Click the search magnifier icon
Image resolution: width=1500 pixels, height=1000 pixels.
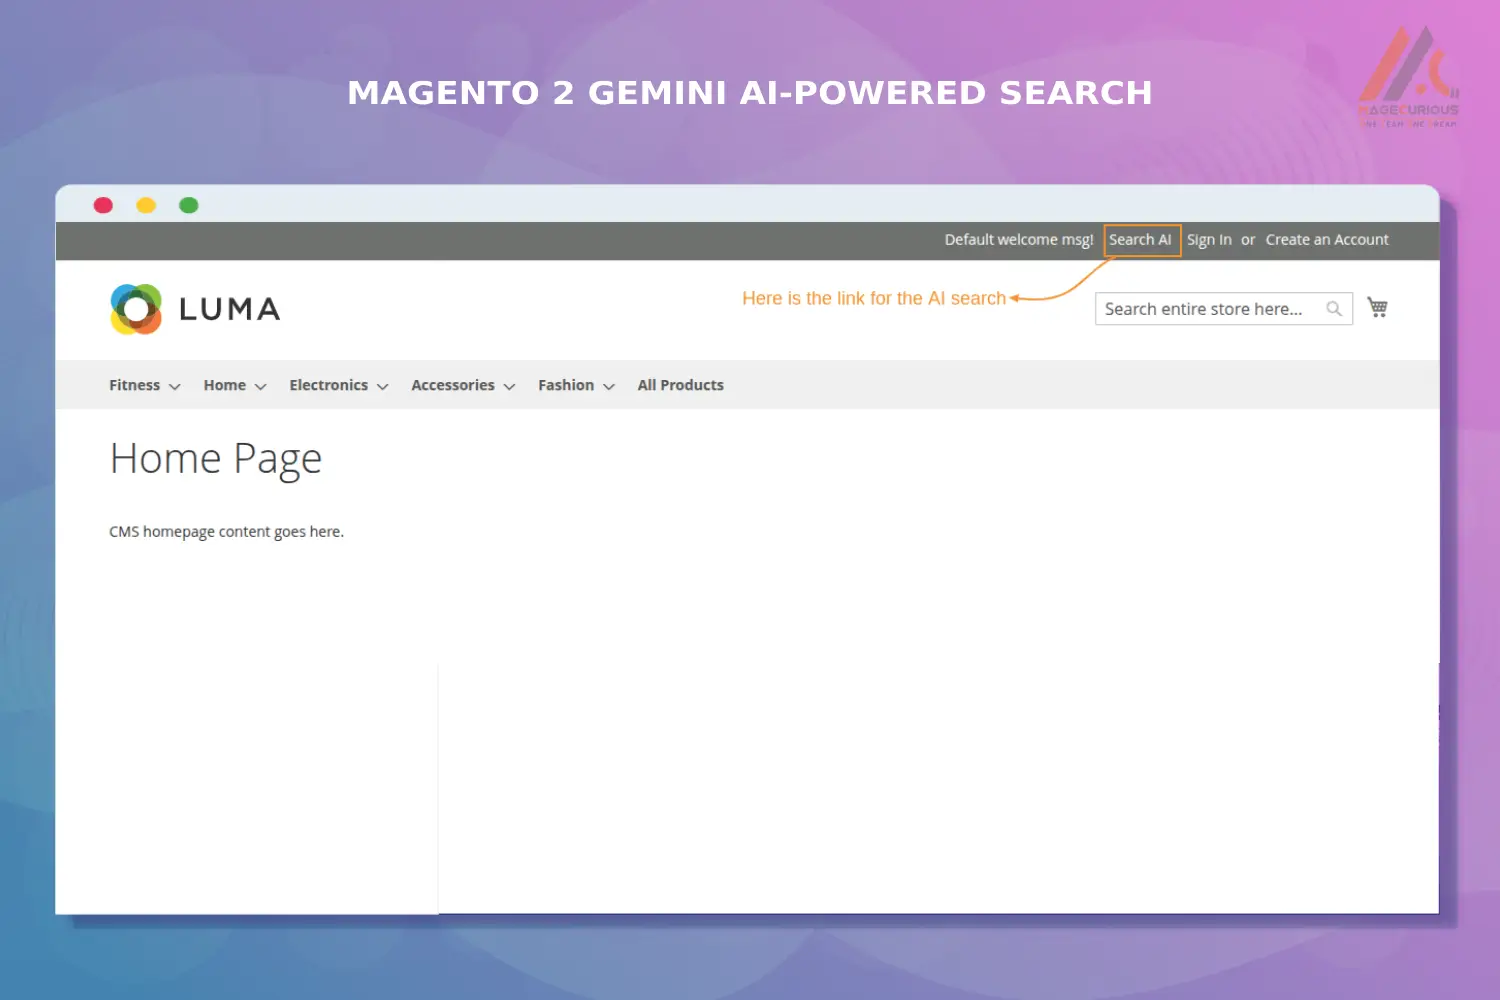1334,308
